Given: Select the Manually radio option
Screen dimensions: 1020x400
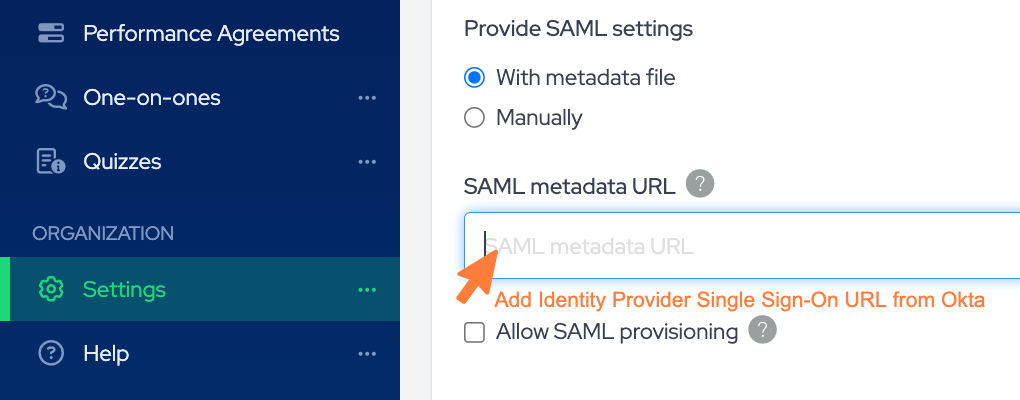Looking at the screenshot, I should [x=475, y=118].
